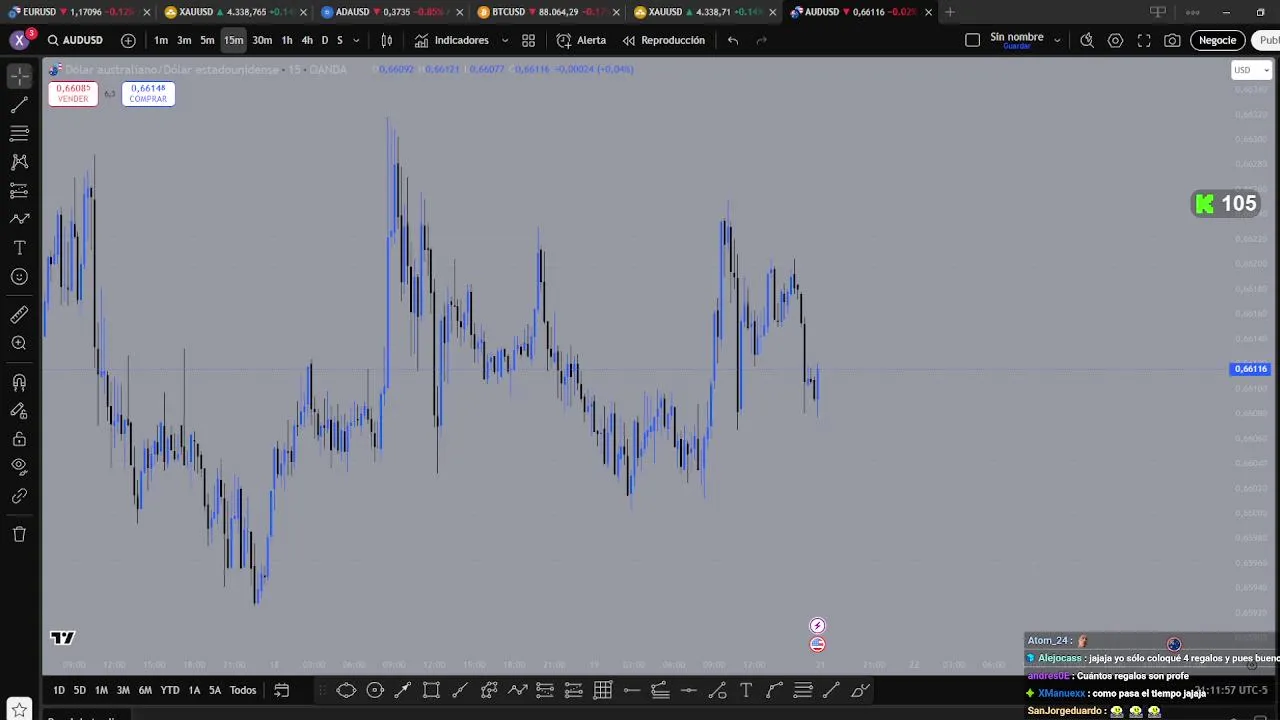Select the trend line drawing tool

pyautogui.click(x=19, y=105)
